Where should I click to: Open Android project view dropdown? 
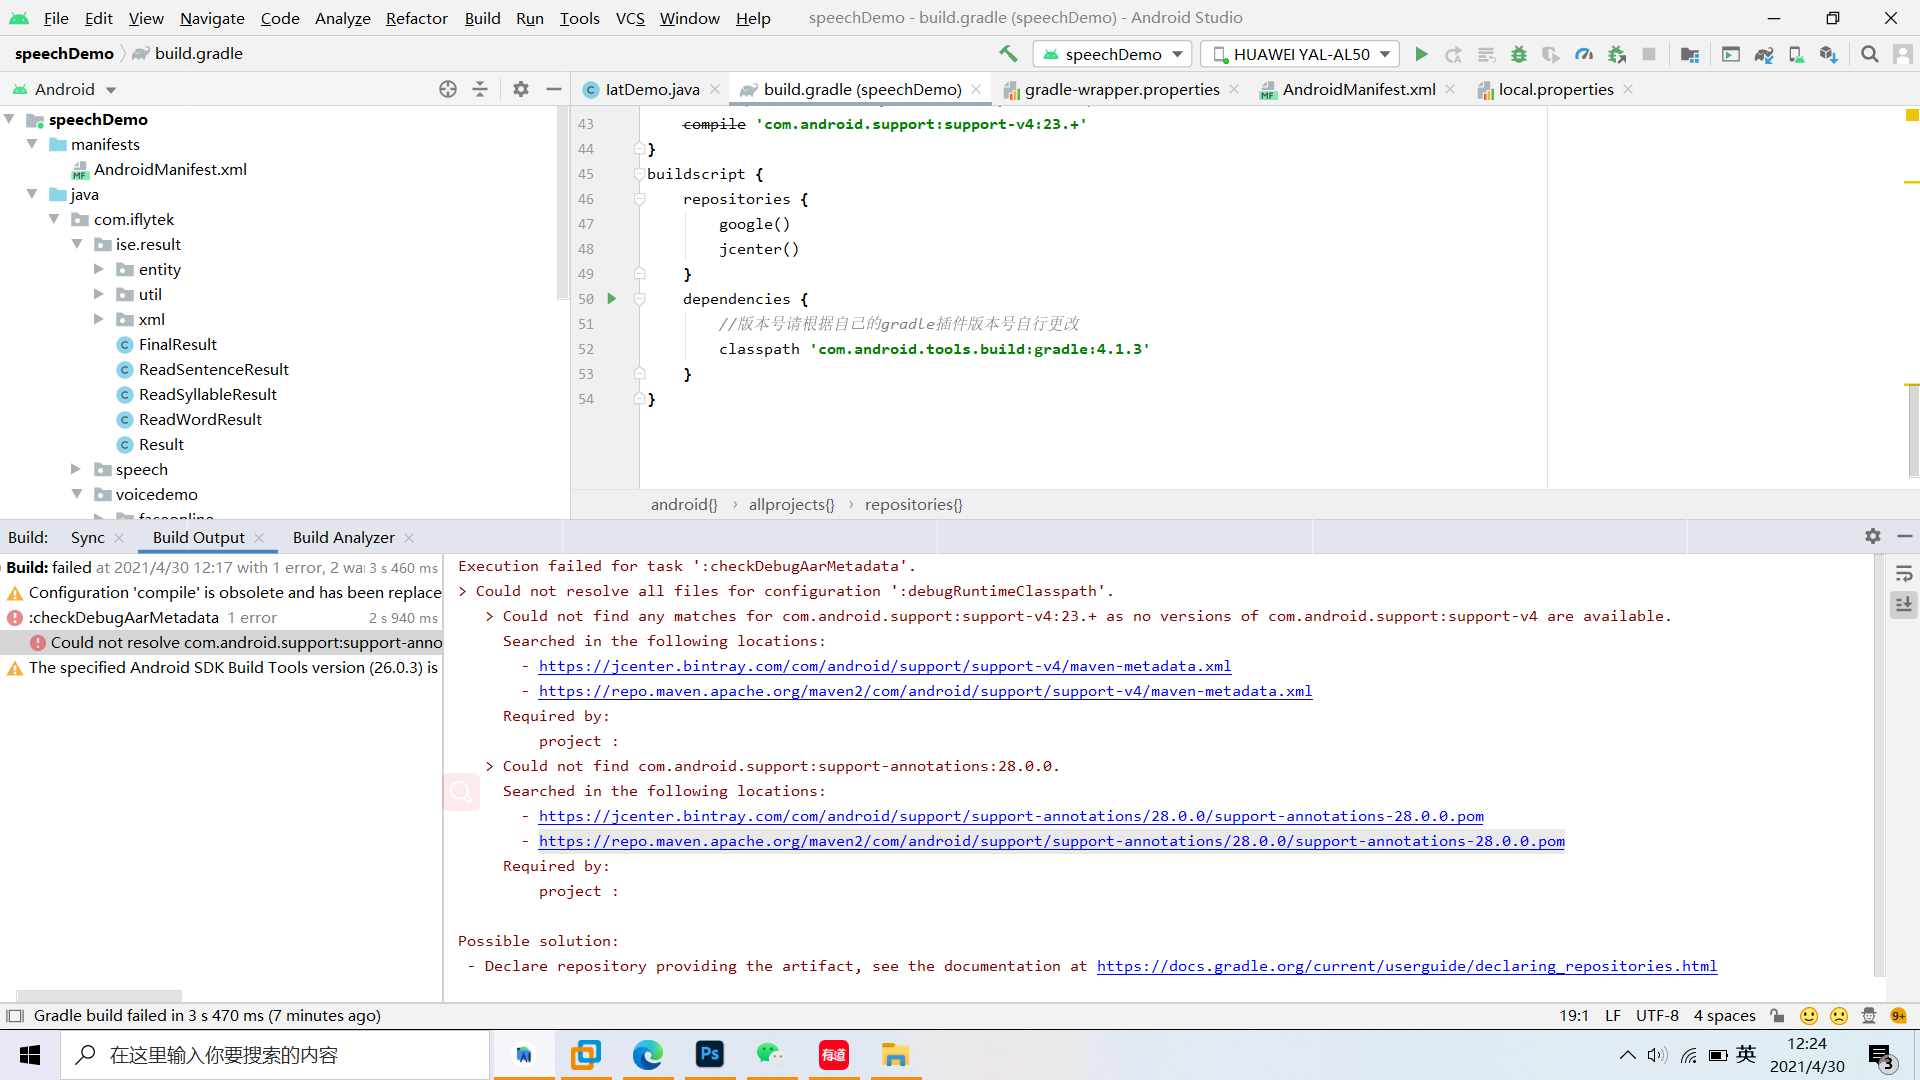pyautogui.click(x=64, y=90)
